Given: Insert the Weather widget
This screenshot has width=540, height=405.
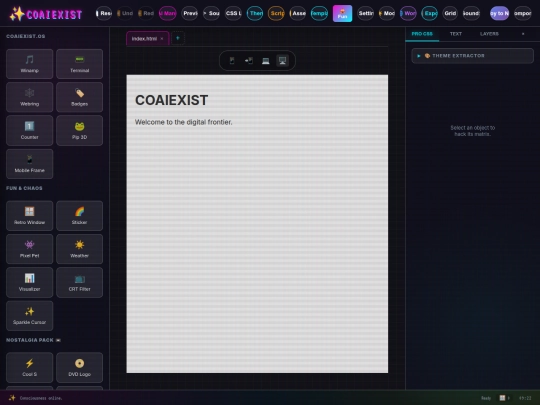Looking at the screenshot, I should (x=80, y=249).
